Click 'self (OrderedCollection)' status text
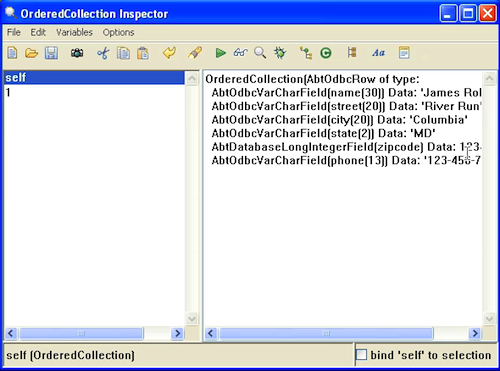This screenshot has height=371, width=500. point(70,355)
